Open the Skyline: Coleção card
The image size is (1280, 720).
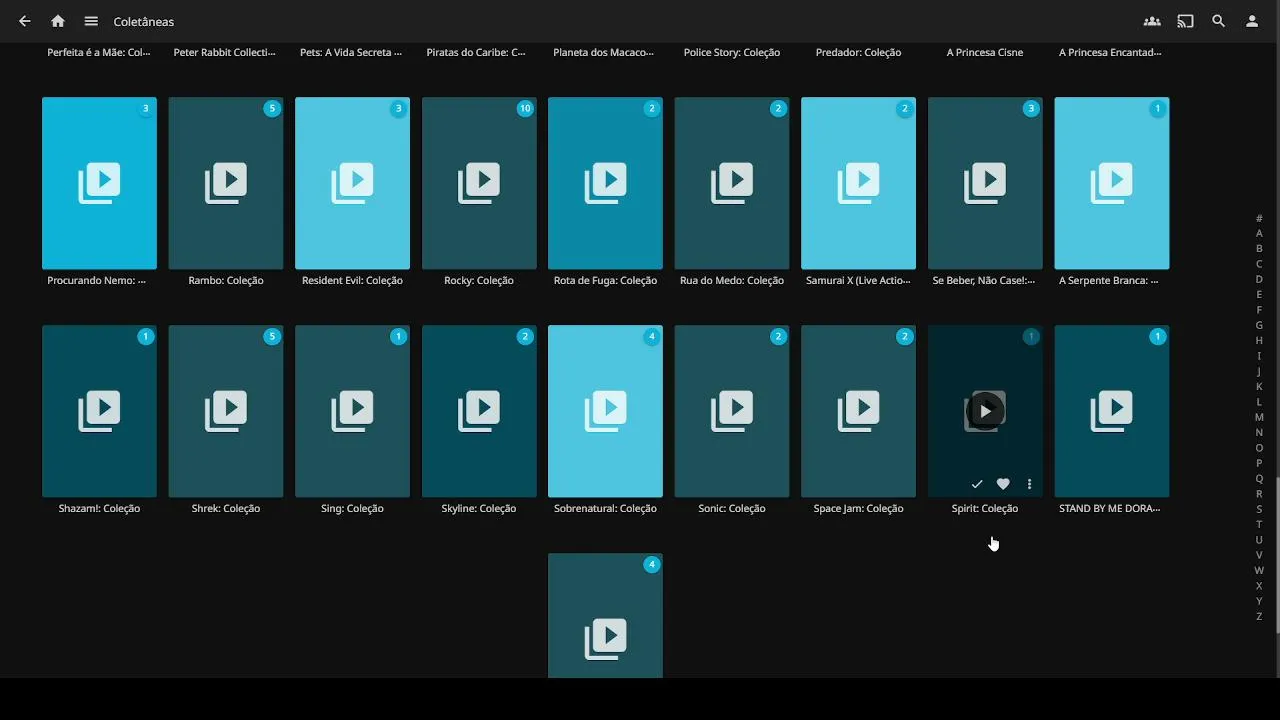coord(479,411)
